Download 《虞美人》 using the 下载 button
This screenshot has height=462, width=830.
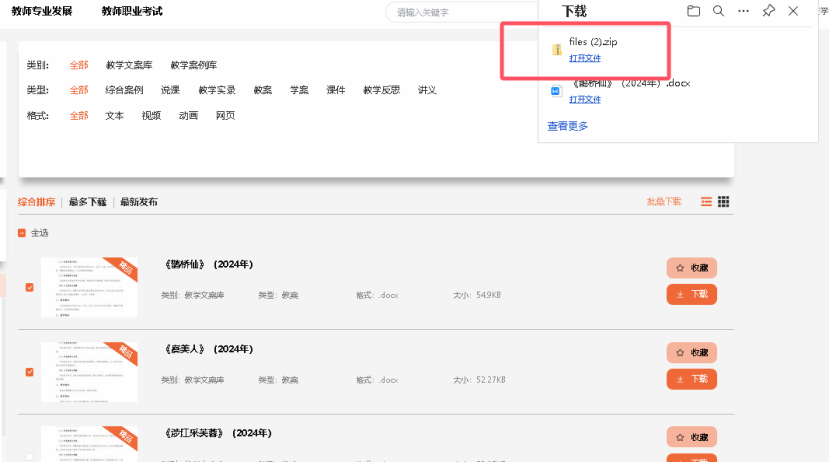coord(691,379)
